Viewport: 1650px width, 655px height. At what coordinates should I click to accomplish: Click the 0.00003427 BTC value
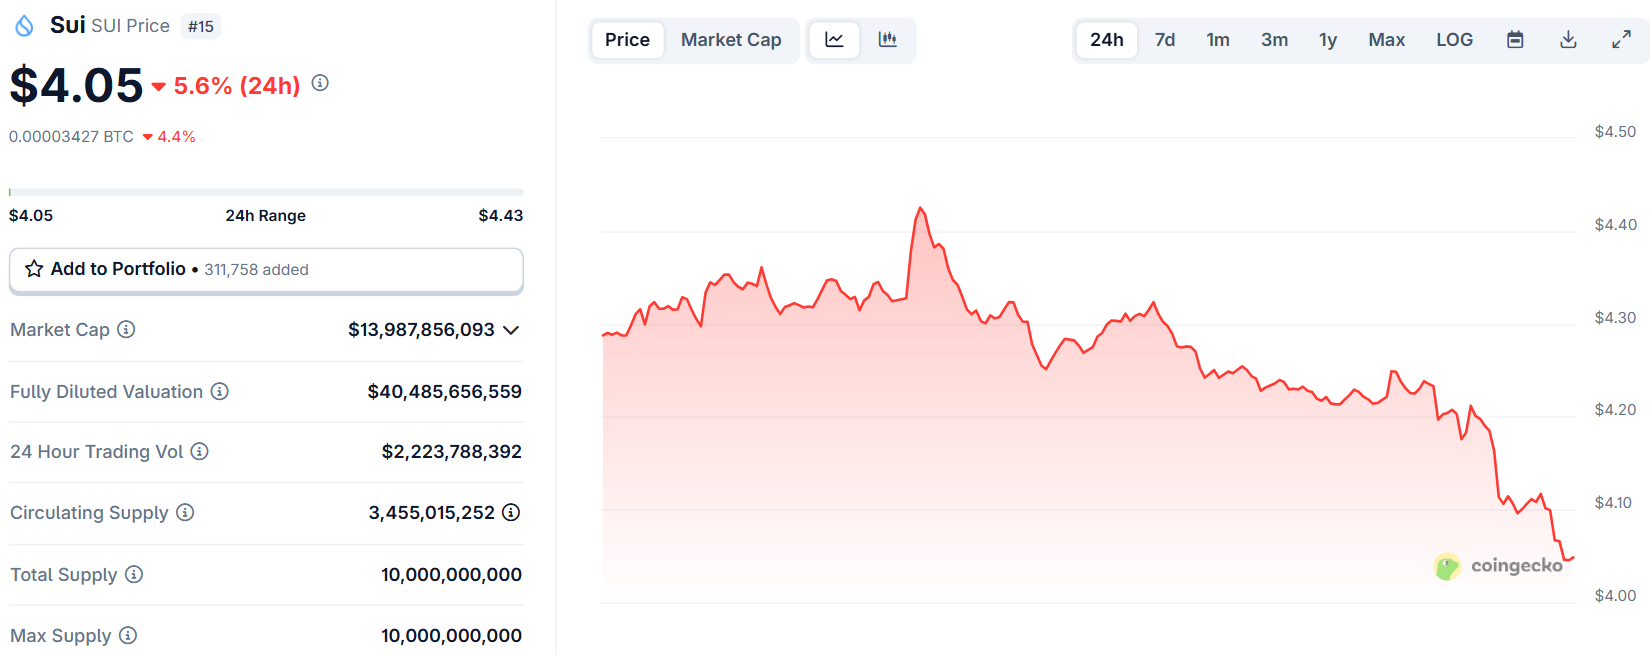(71, 137)
